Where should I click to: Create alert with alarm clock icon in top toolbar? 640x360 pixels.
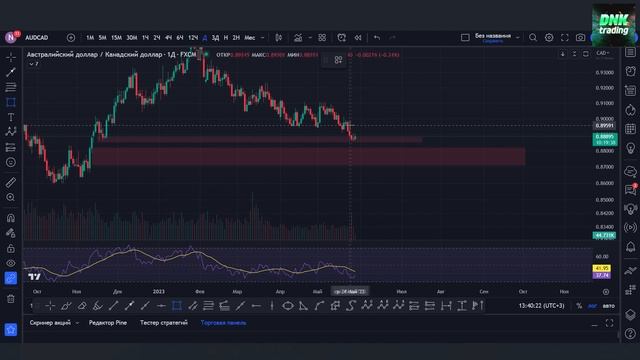point(342,38)
